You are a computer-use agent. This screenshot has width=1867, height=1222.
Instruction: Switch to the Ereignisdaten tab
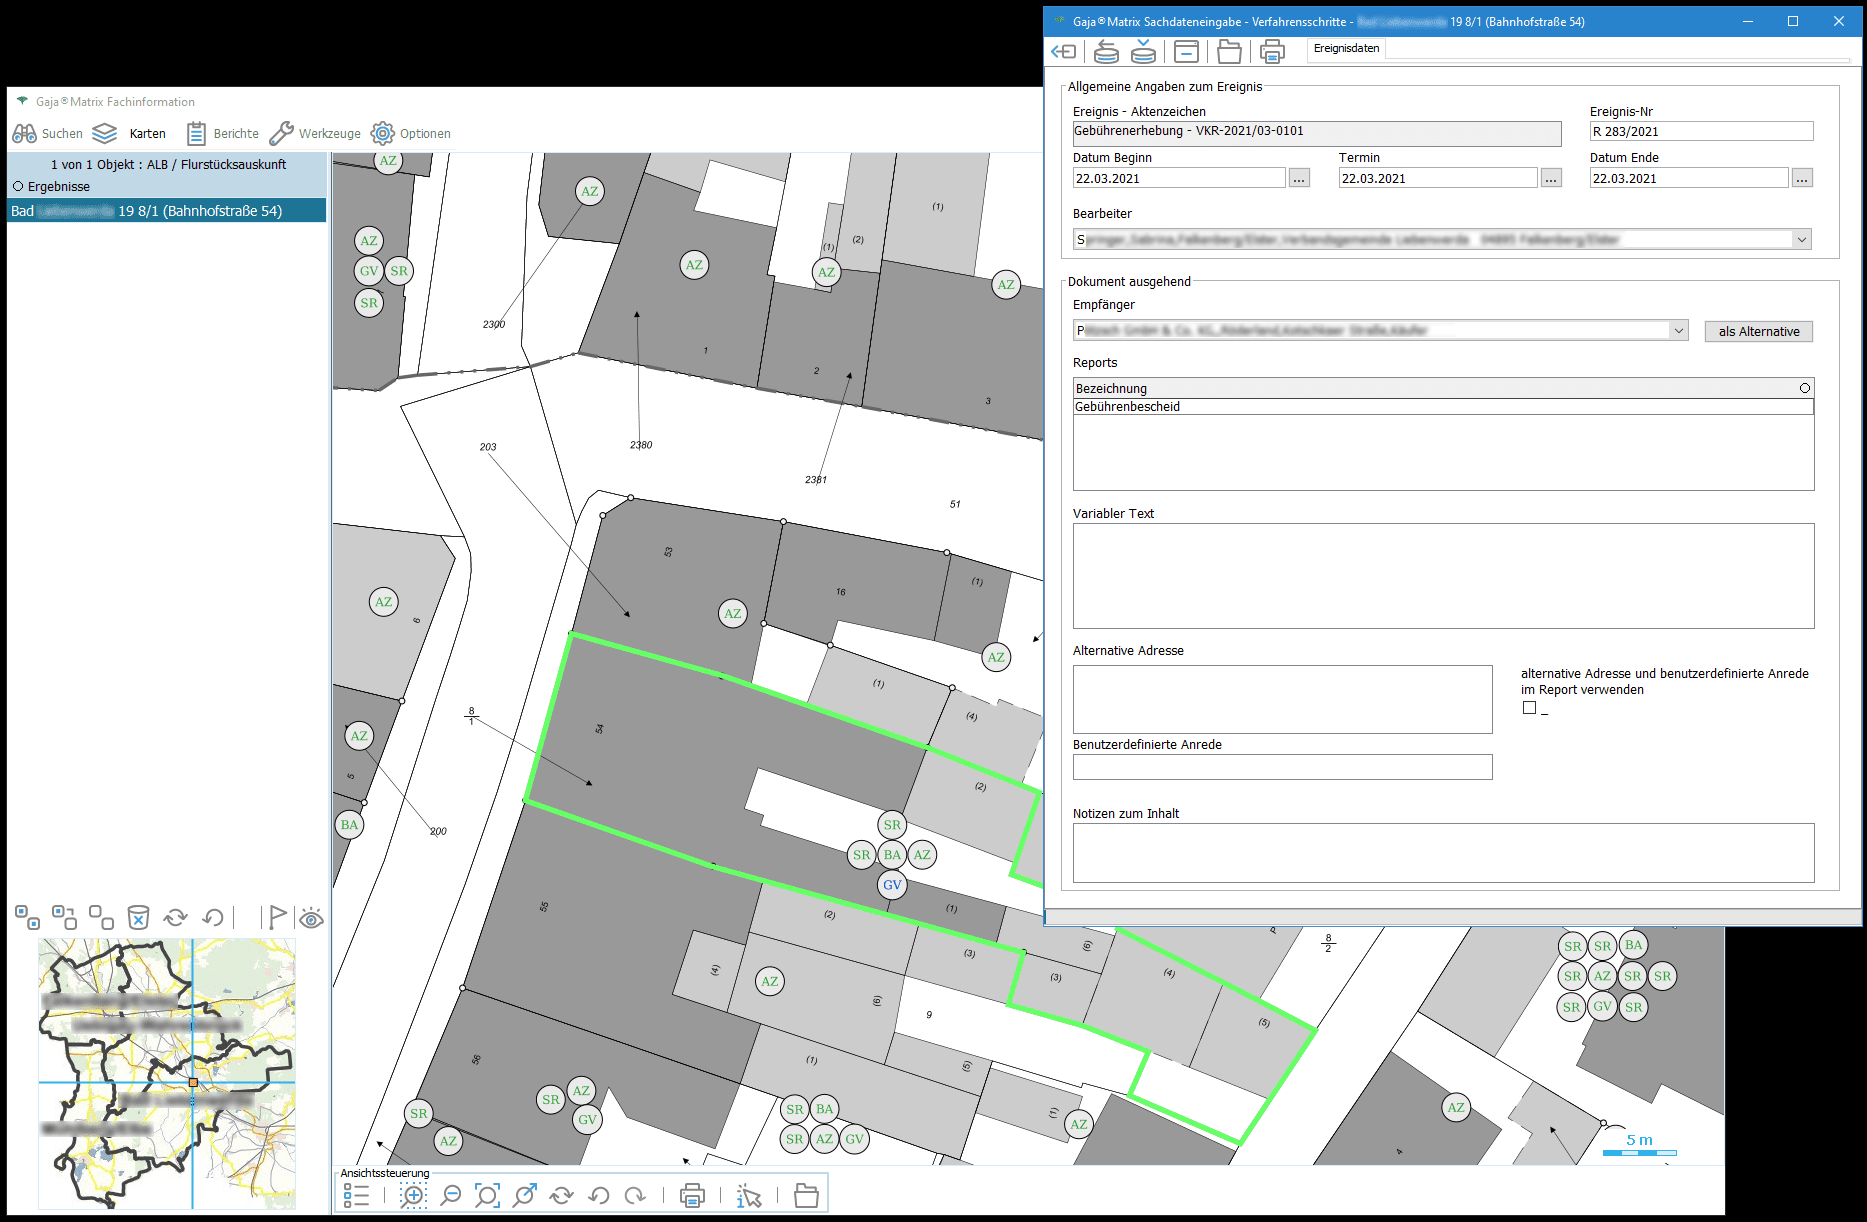point(1346,49)
